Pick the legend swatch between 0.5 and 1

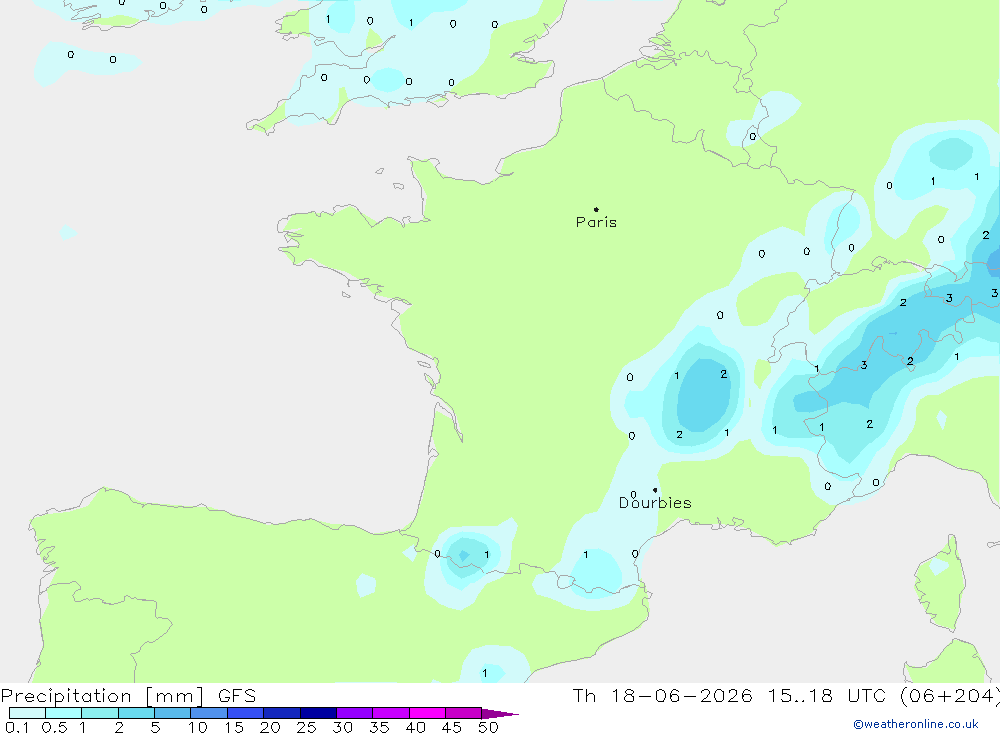pos(64,713)
